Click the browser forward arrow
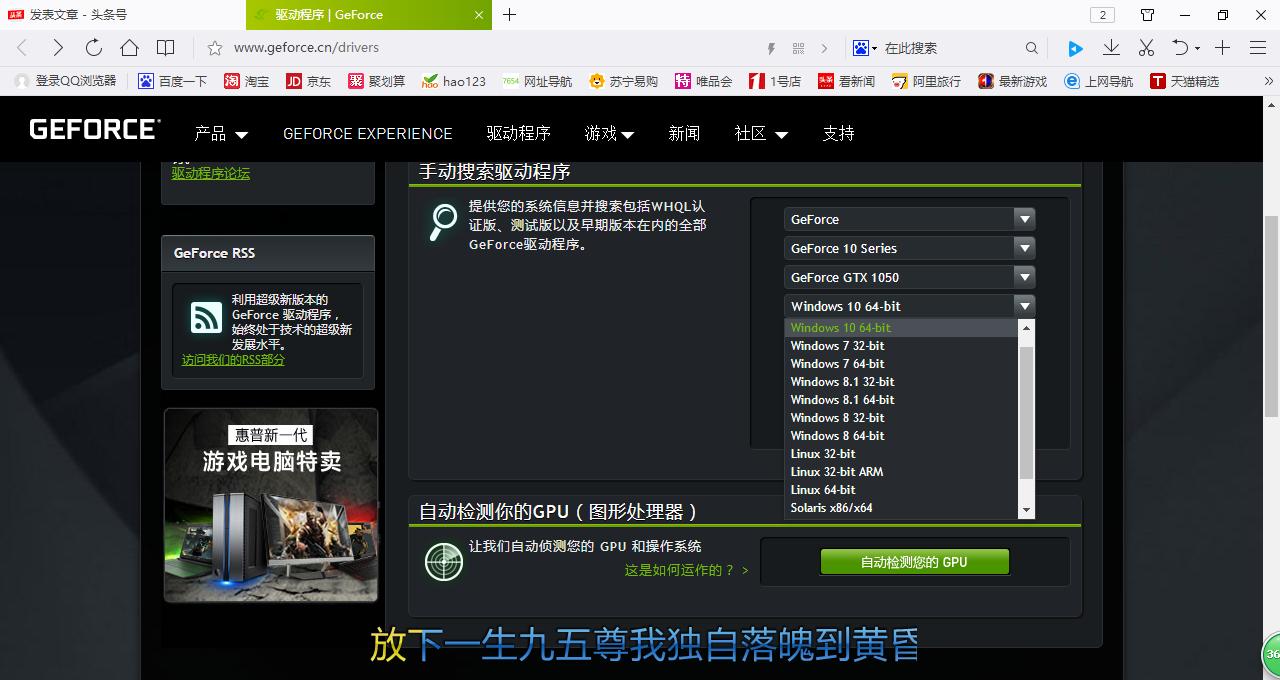 coord(58,48)
